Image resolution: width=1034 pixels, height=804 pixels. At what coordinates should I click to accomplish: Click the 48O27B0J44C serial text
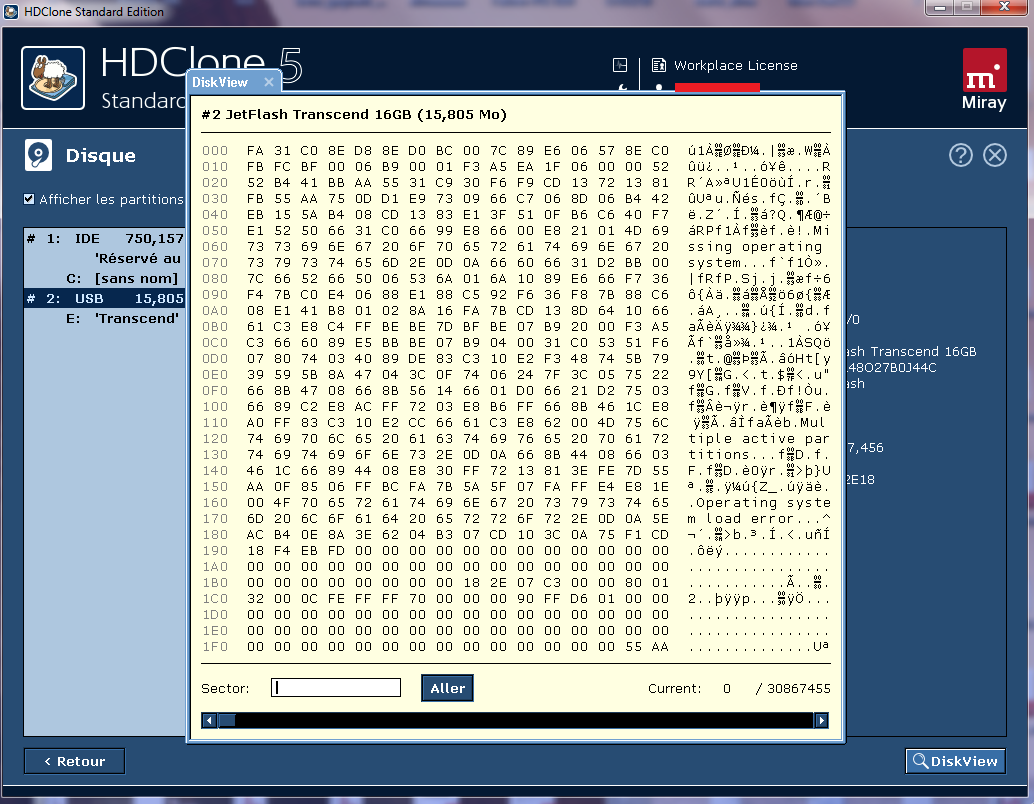(x=892, y=367)
